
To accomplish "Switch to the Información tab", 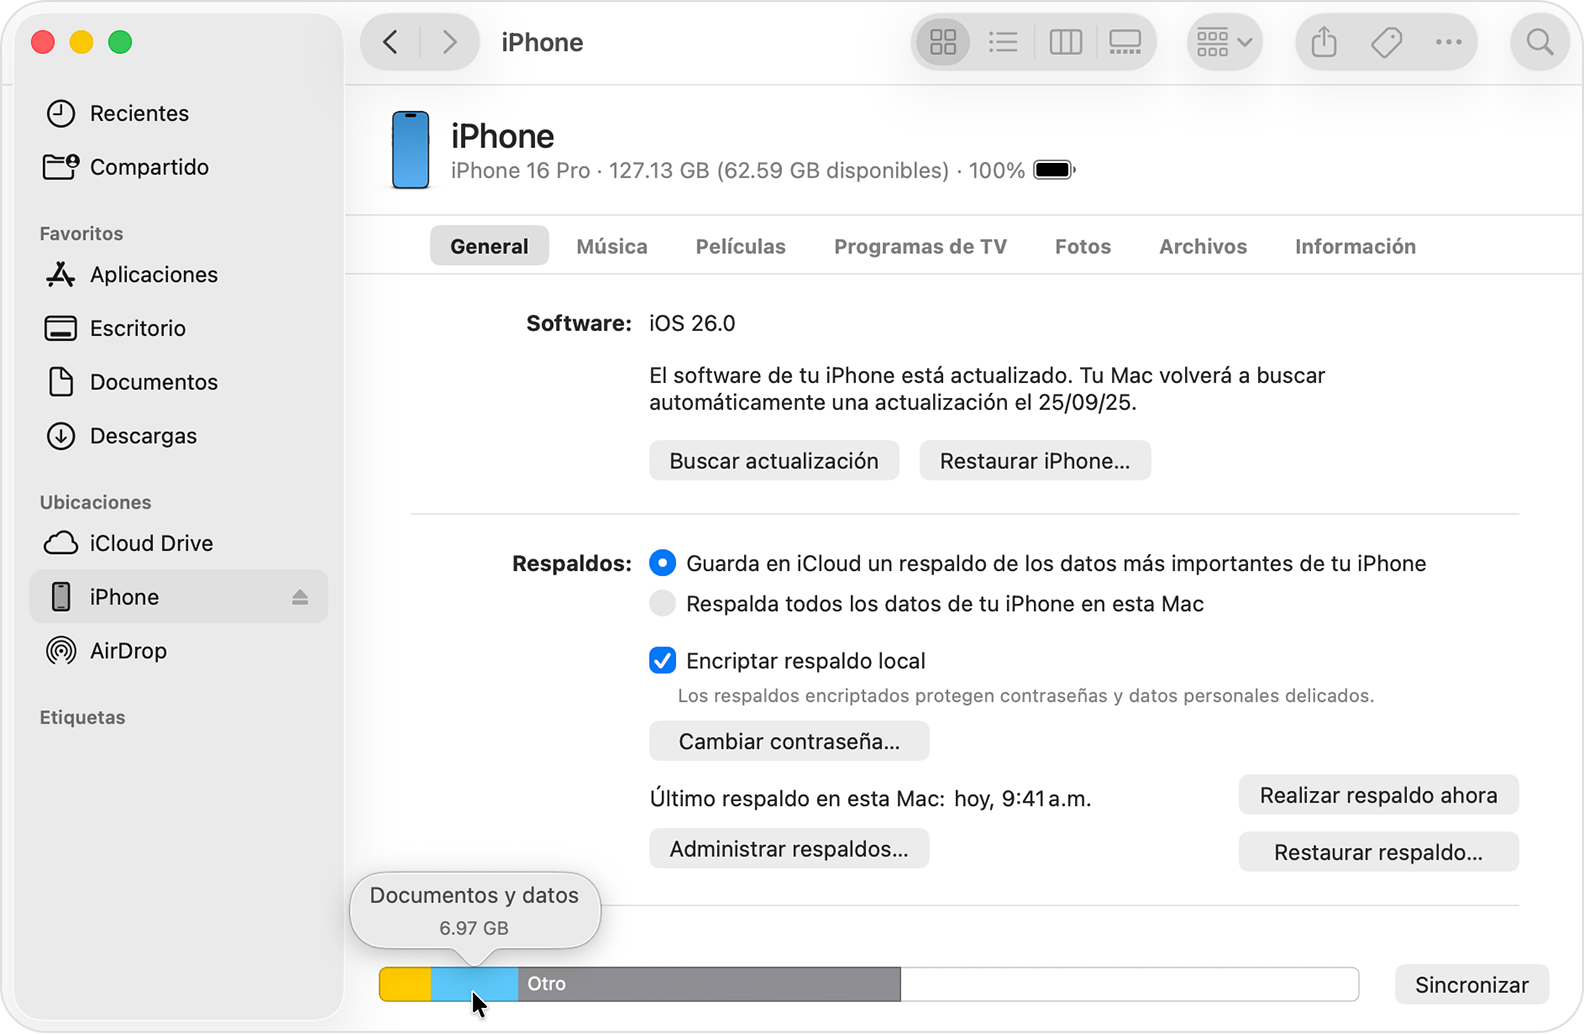I will (1355, 246).
